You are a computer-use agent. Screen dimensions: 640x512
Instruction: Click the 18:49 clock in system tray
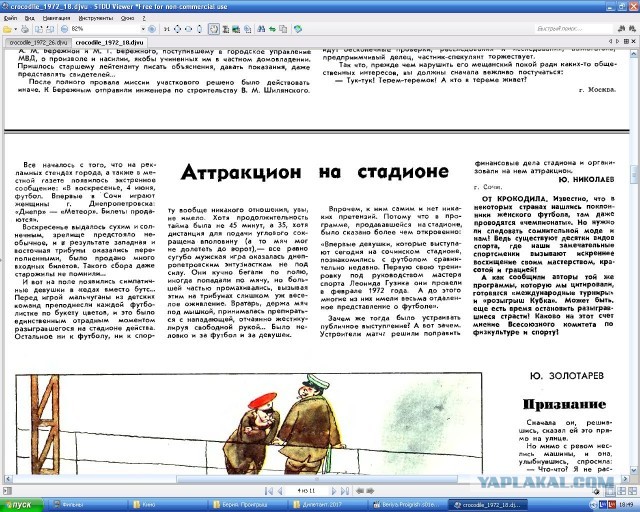(629, 505)
